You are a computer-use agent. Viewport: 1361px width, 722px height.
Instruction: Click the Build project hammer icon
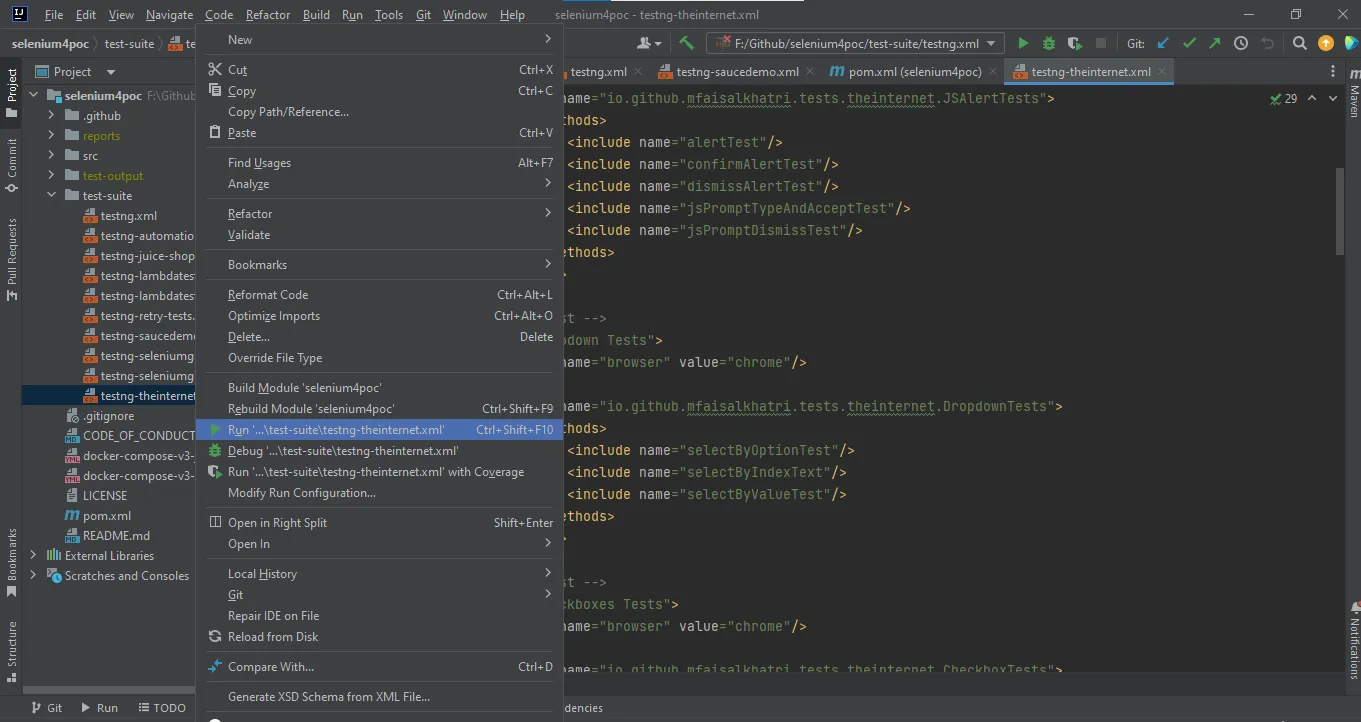pos(686,43)
